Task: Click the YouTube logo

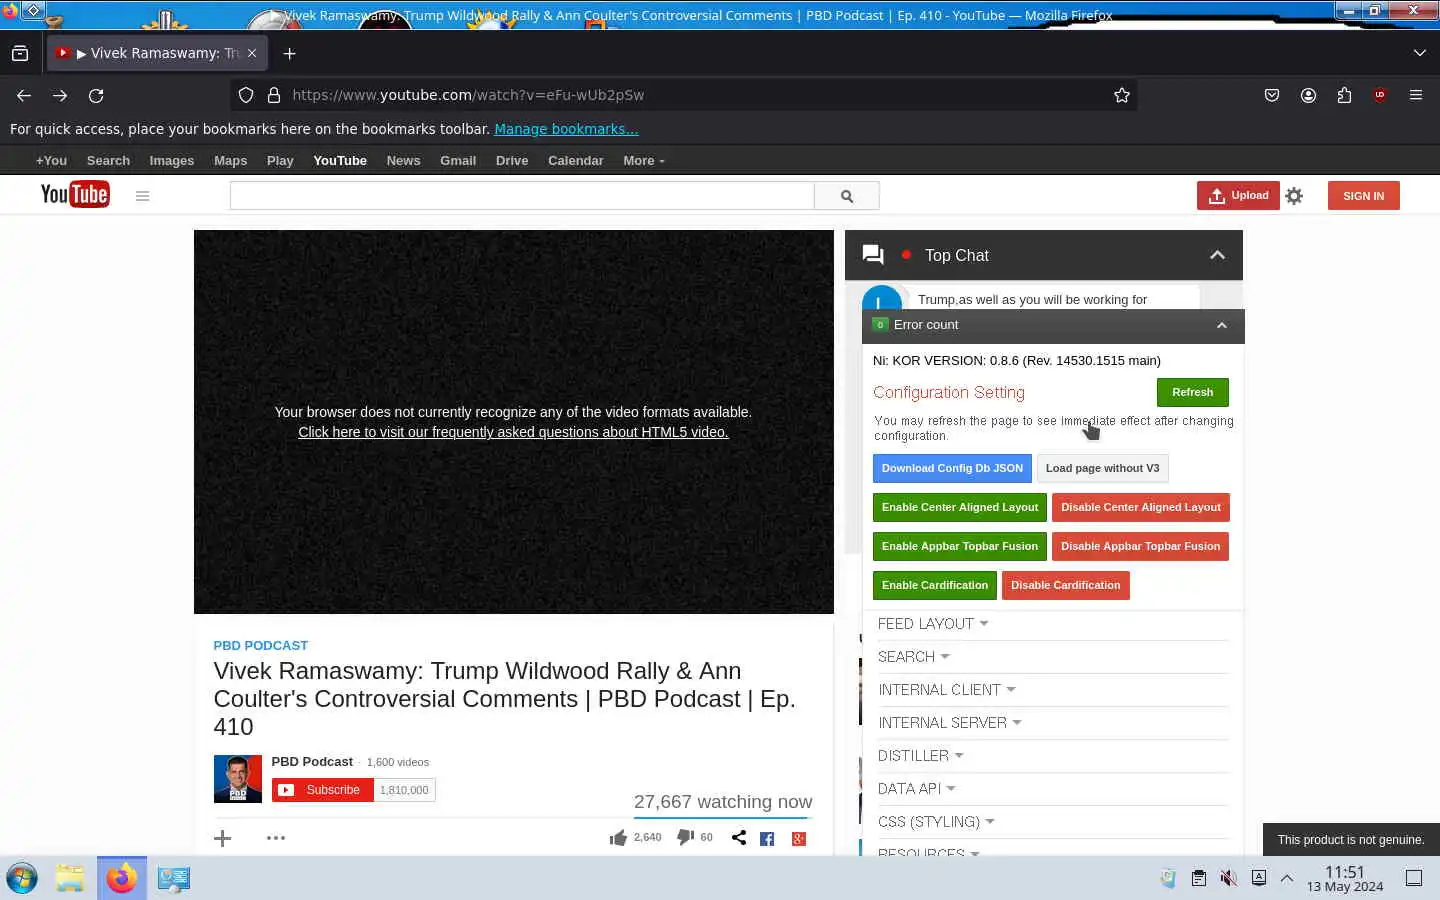Action: [x=75, y=195]
